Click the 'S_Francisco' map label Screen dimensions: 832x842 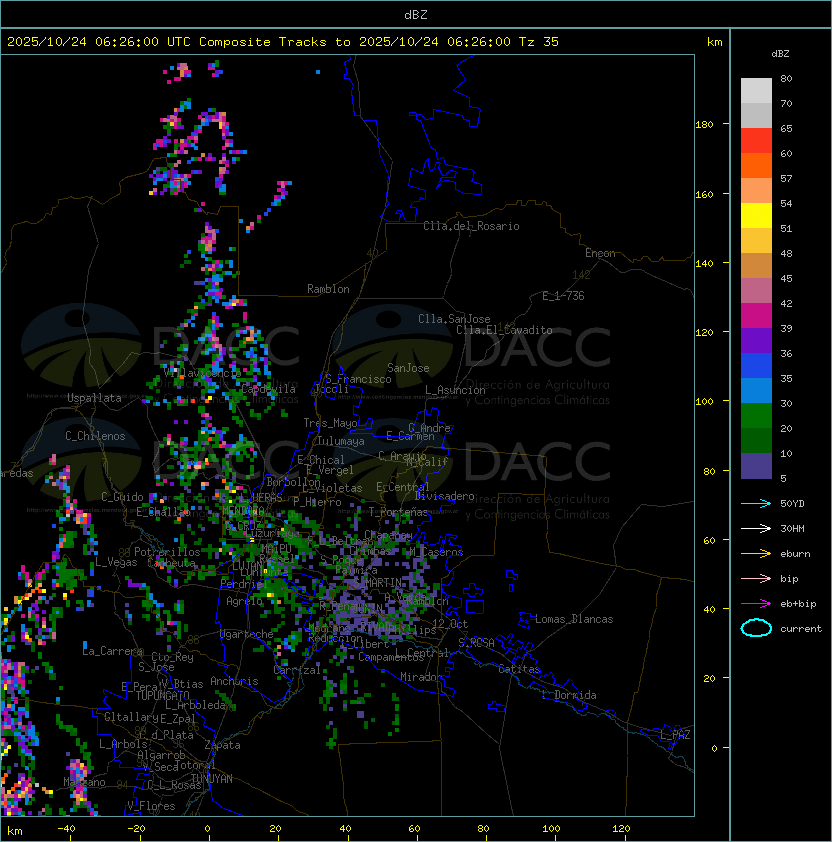[x=358, y=379]
